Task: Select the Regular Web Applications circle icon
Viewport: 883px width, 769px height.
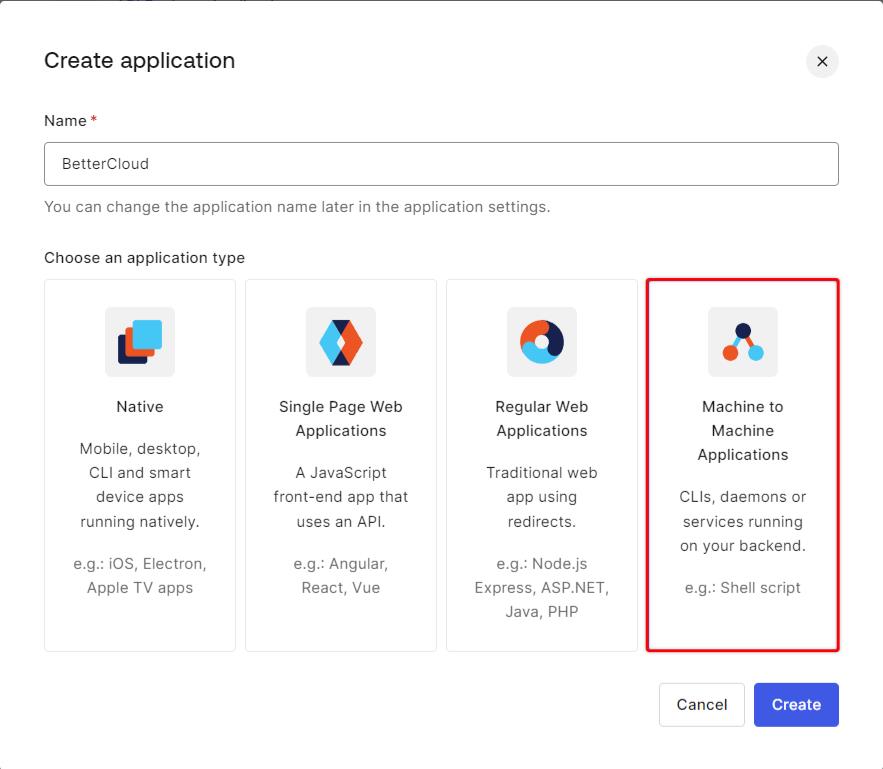Action: (541, 342)
